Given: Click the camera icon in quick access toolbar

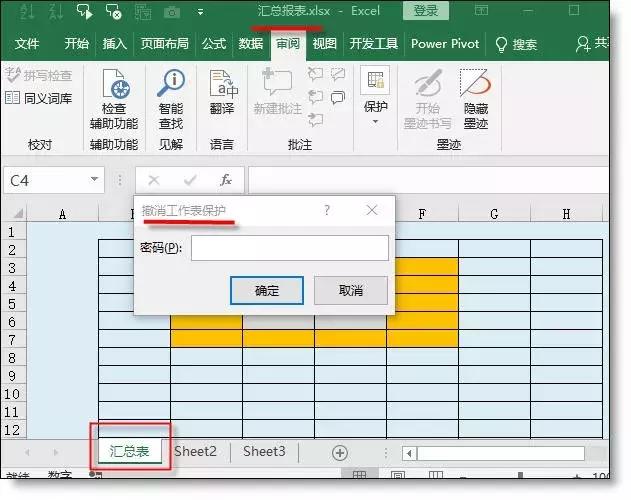Looking at the screenshot, I should click(172, 12).
